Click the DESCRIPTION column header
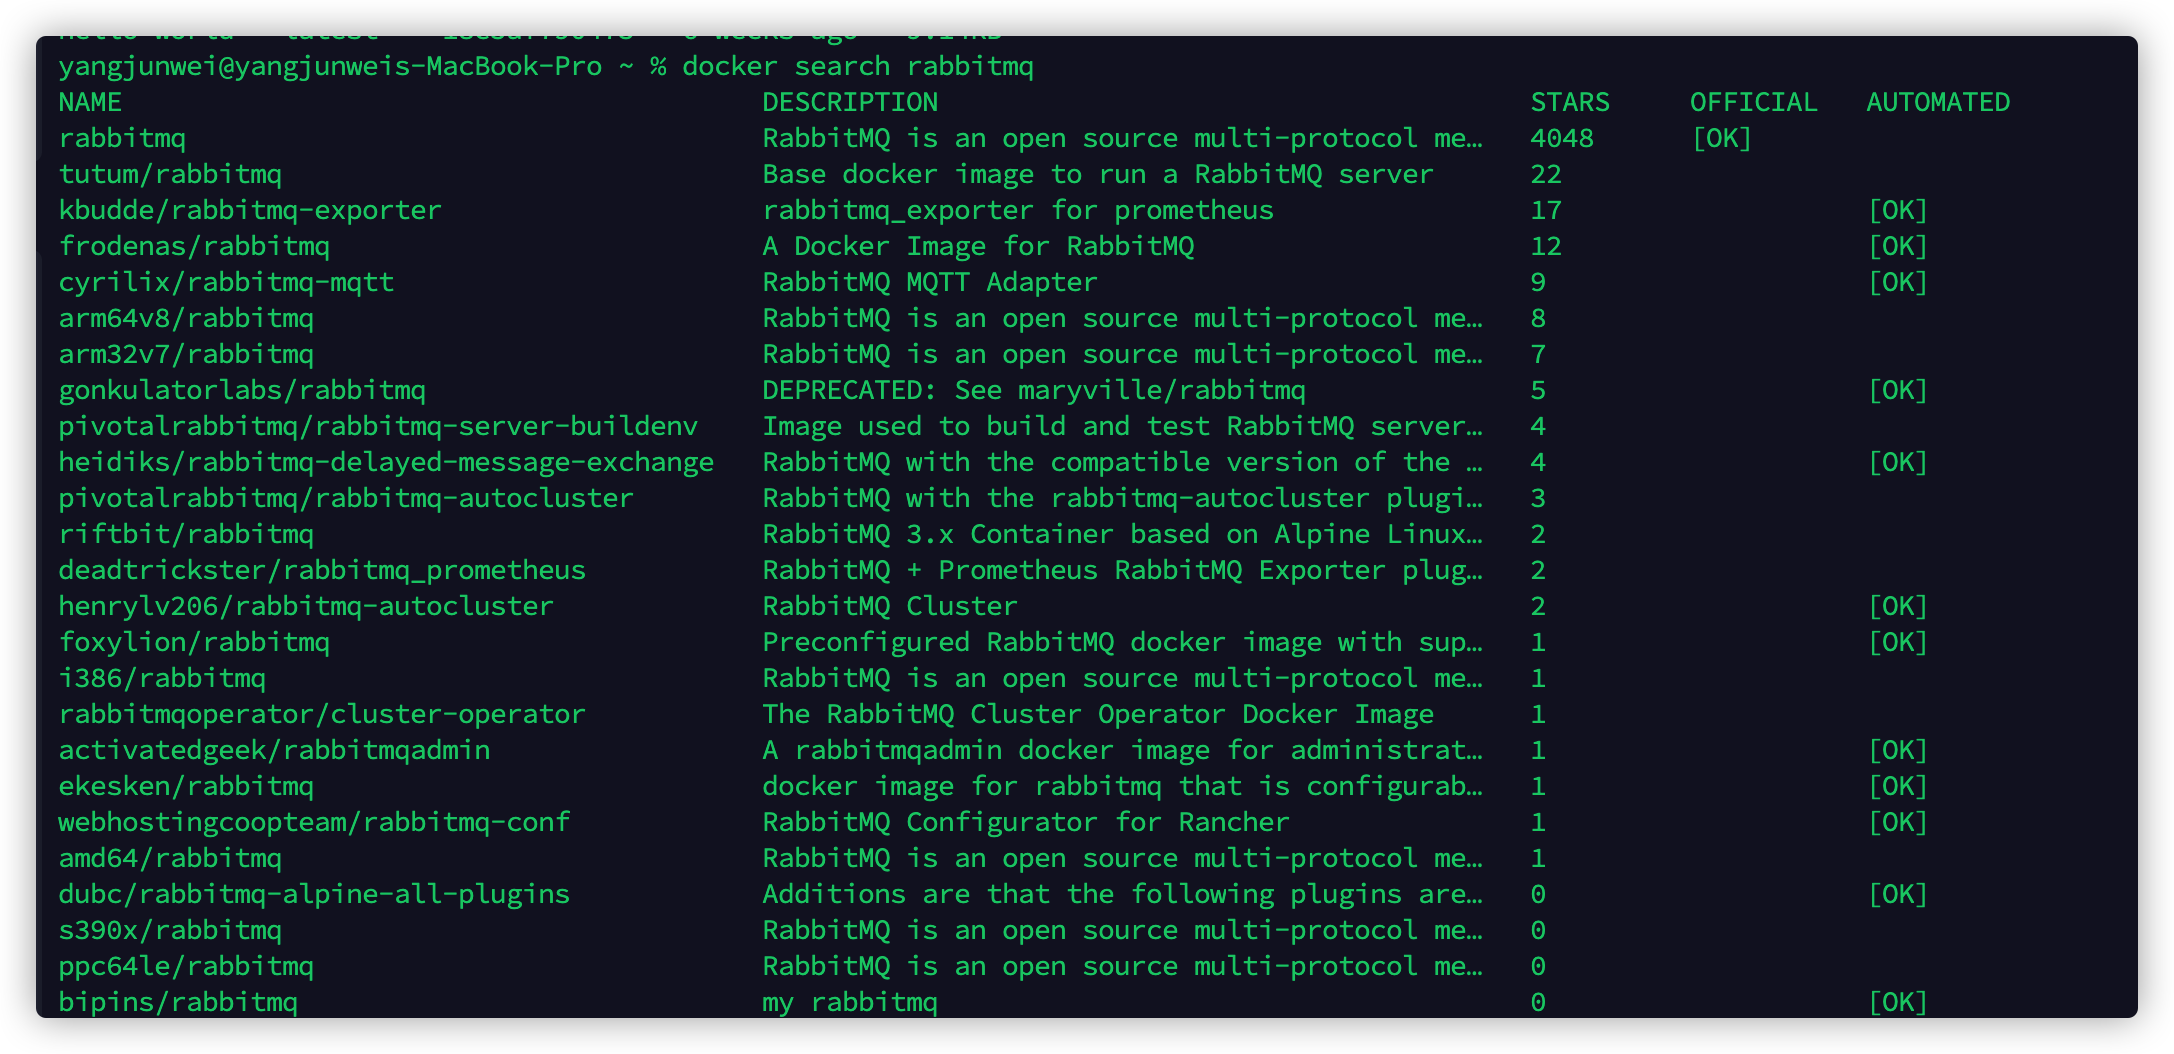2174x1054 pixels. (x=850, y=102)
